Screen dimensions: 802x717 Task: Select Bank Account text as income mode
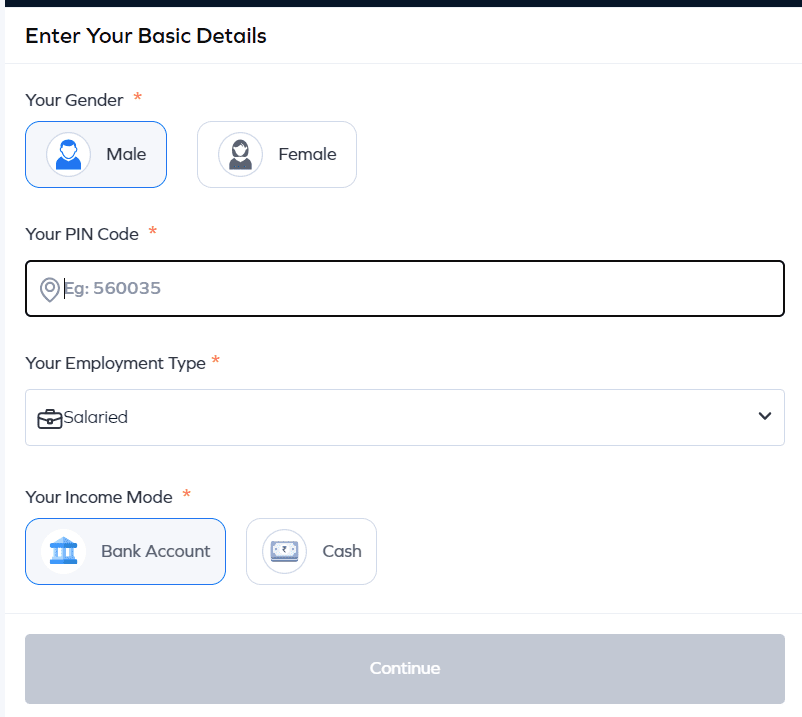(x=155, y=551)
